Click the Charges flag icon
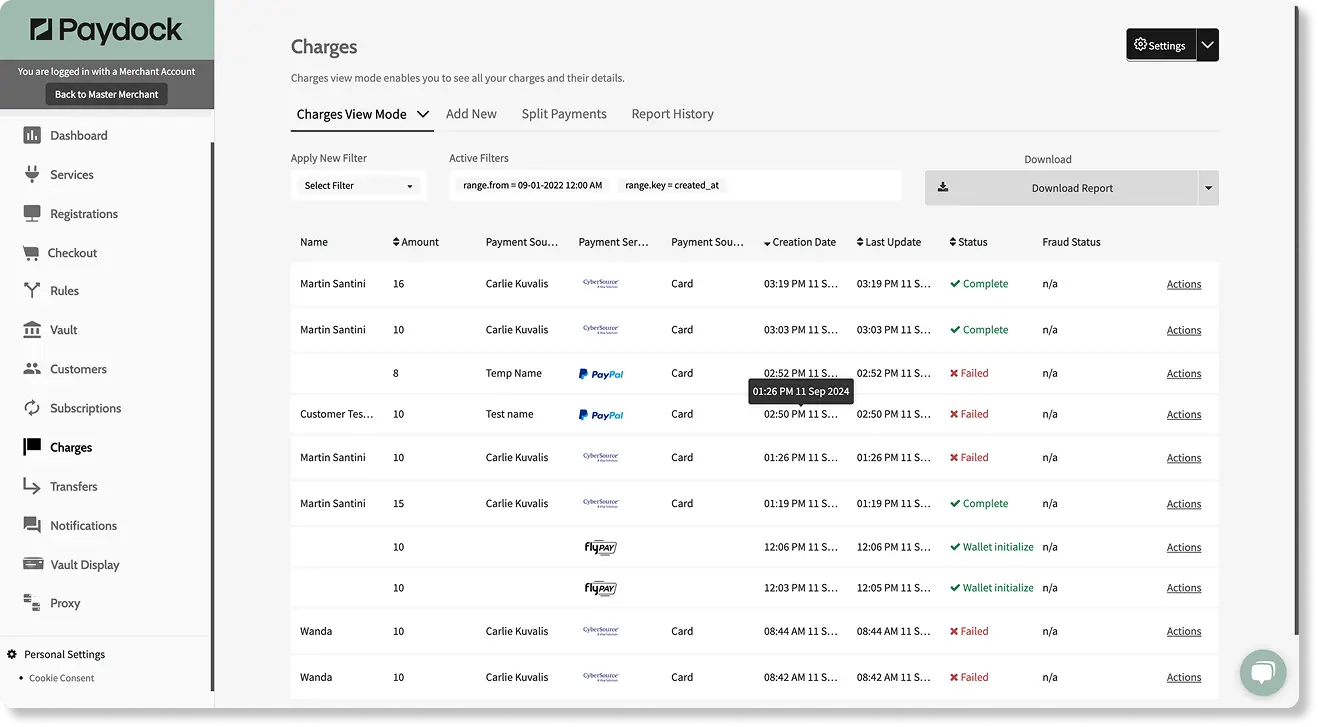The image size is (1318, 727). pyautogui.click(x=32, y=447)
